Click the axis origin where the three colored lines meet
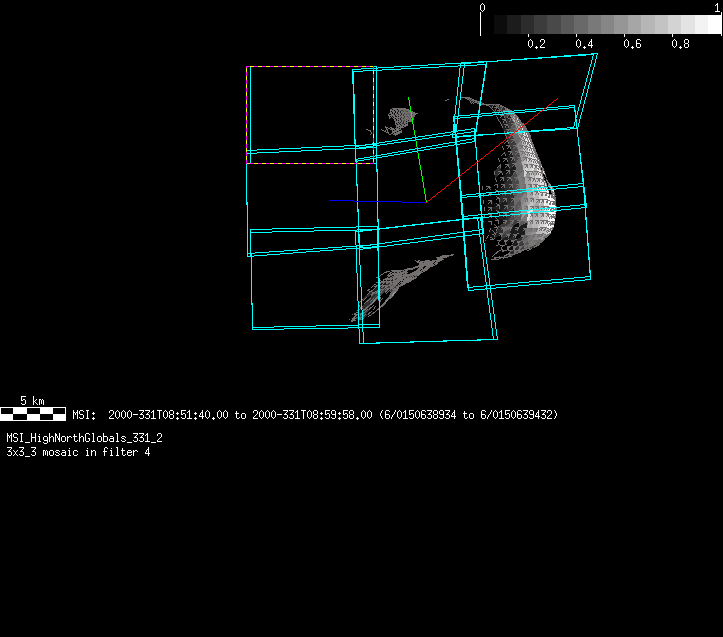Viewport: 723px width, 637px height. point(426,202)
